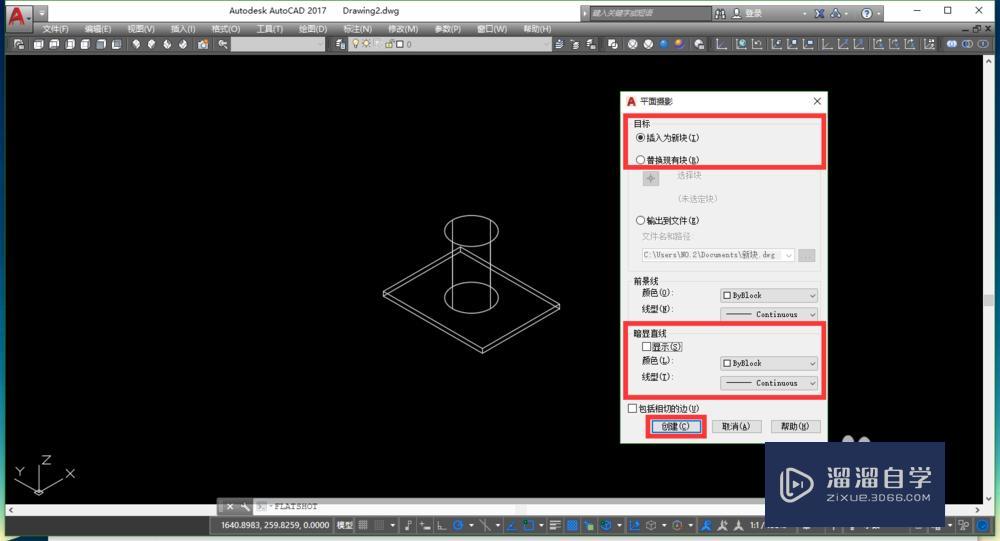Open the 帮助(H) menu in menu bar

click(537, 29)
